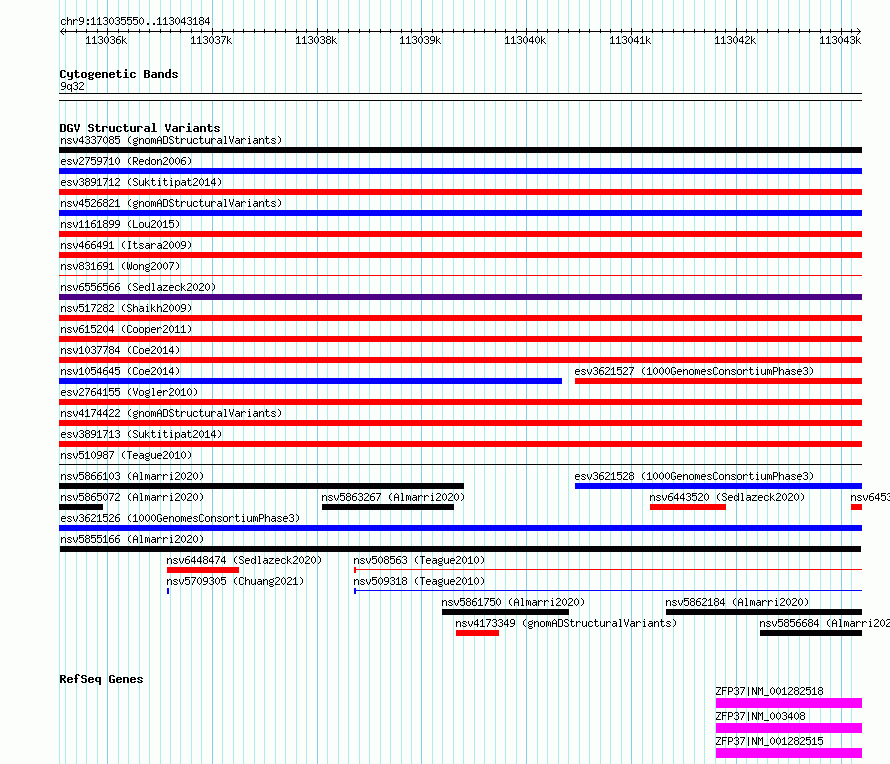Click the nsv831691 (Wong2007) label
This screenshot has width=890, height=764.
tap(120, 266)
